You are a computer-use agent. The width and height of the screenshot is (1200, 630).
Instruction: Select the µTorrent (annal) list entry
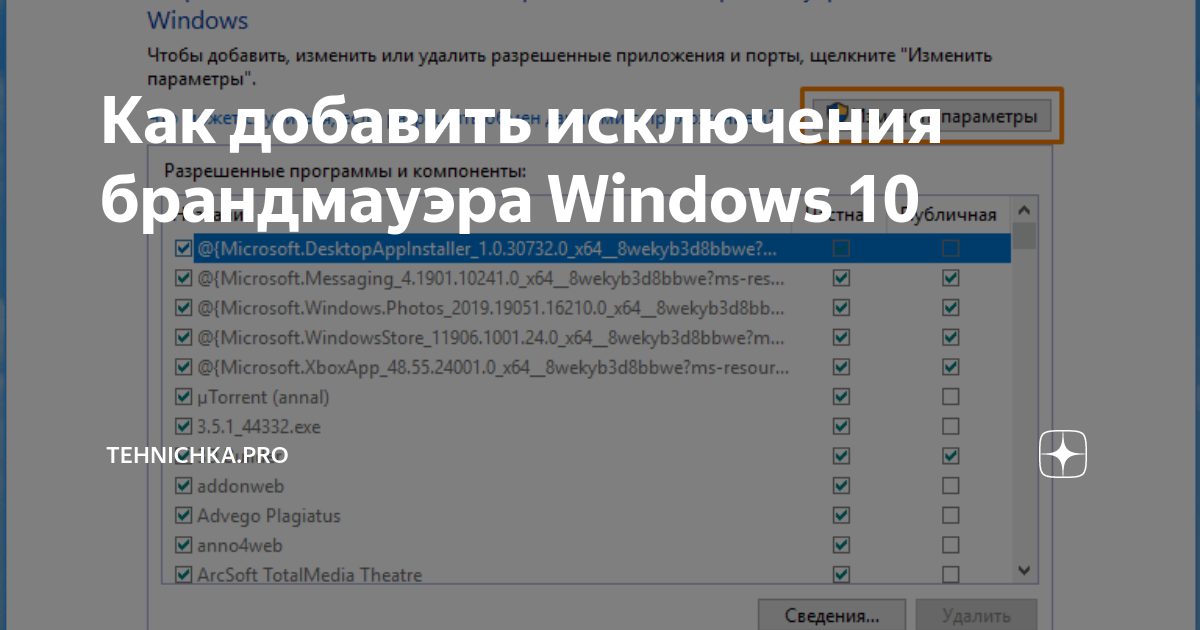(x=263, y=397)
